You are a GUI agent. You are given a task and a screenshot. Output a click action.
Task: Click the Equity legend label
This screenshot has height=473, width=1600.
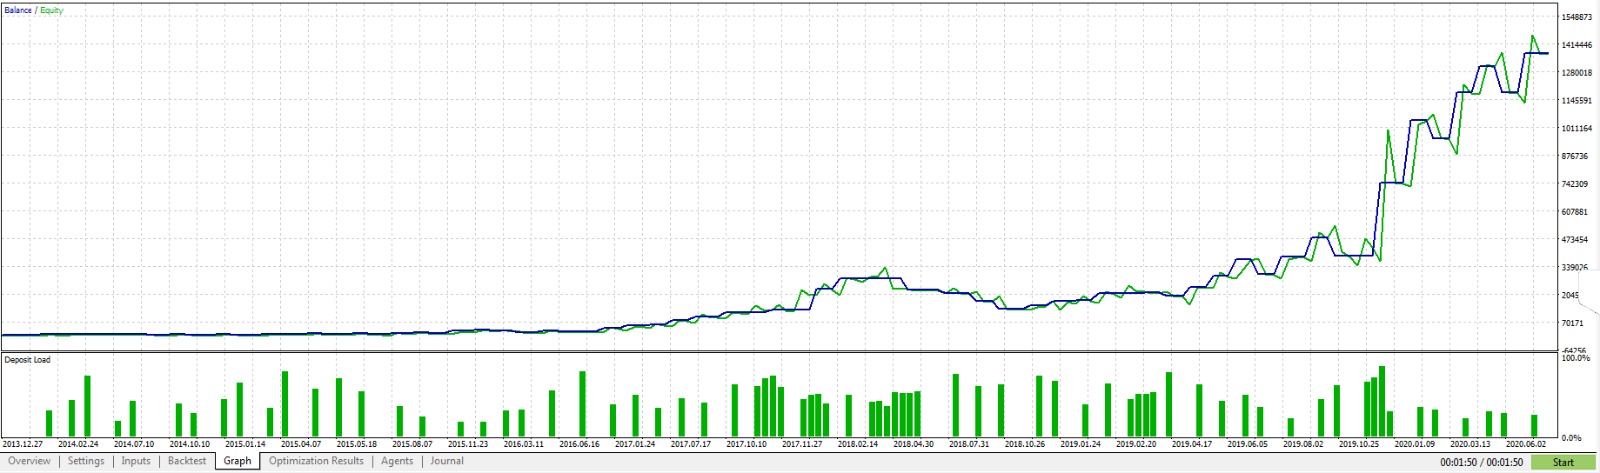click(52, 10)
